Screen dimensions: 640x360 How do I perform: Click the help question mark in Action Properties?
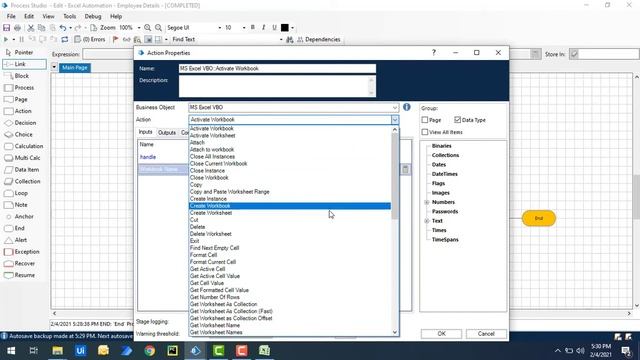(x=433, y=53)
